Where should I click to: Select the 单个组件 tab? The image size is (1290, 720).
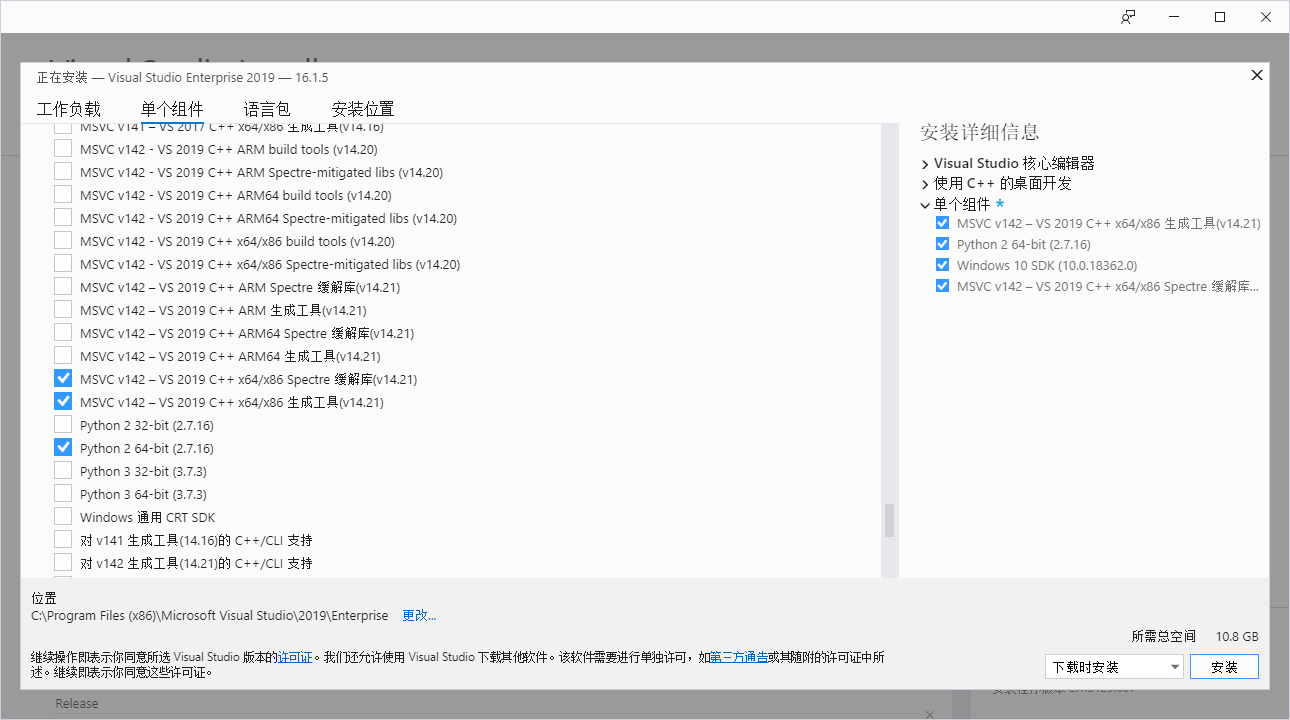(x=172, y=109)
